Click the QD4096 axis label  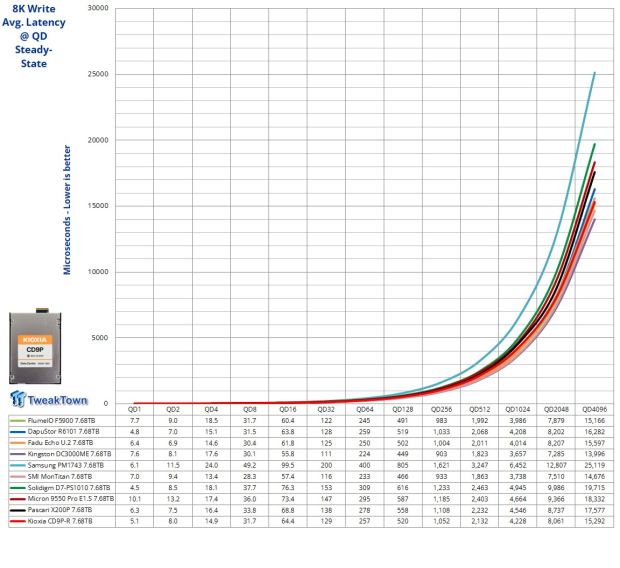594,409
